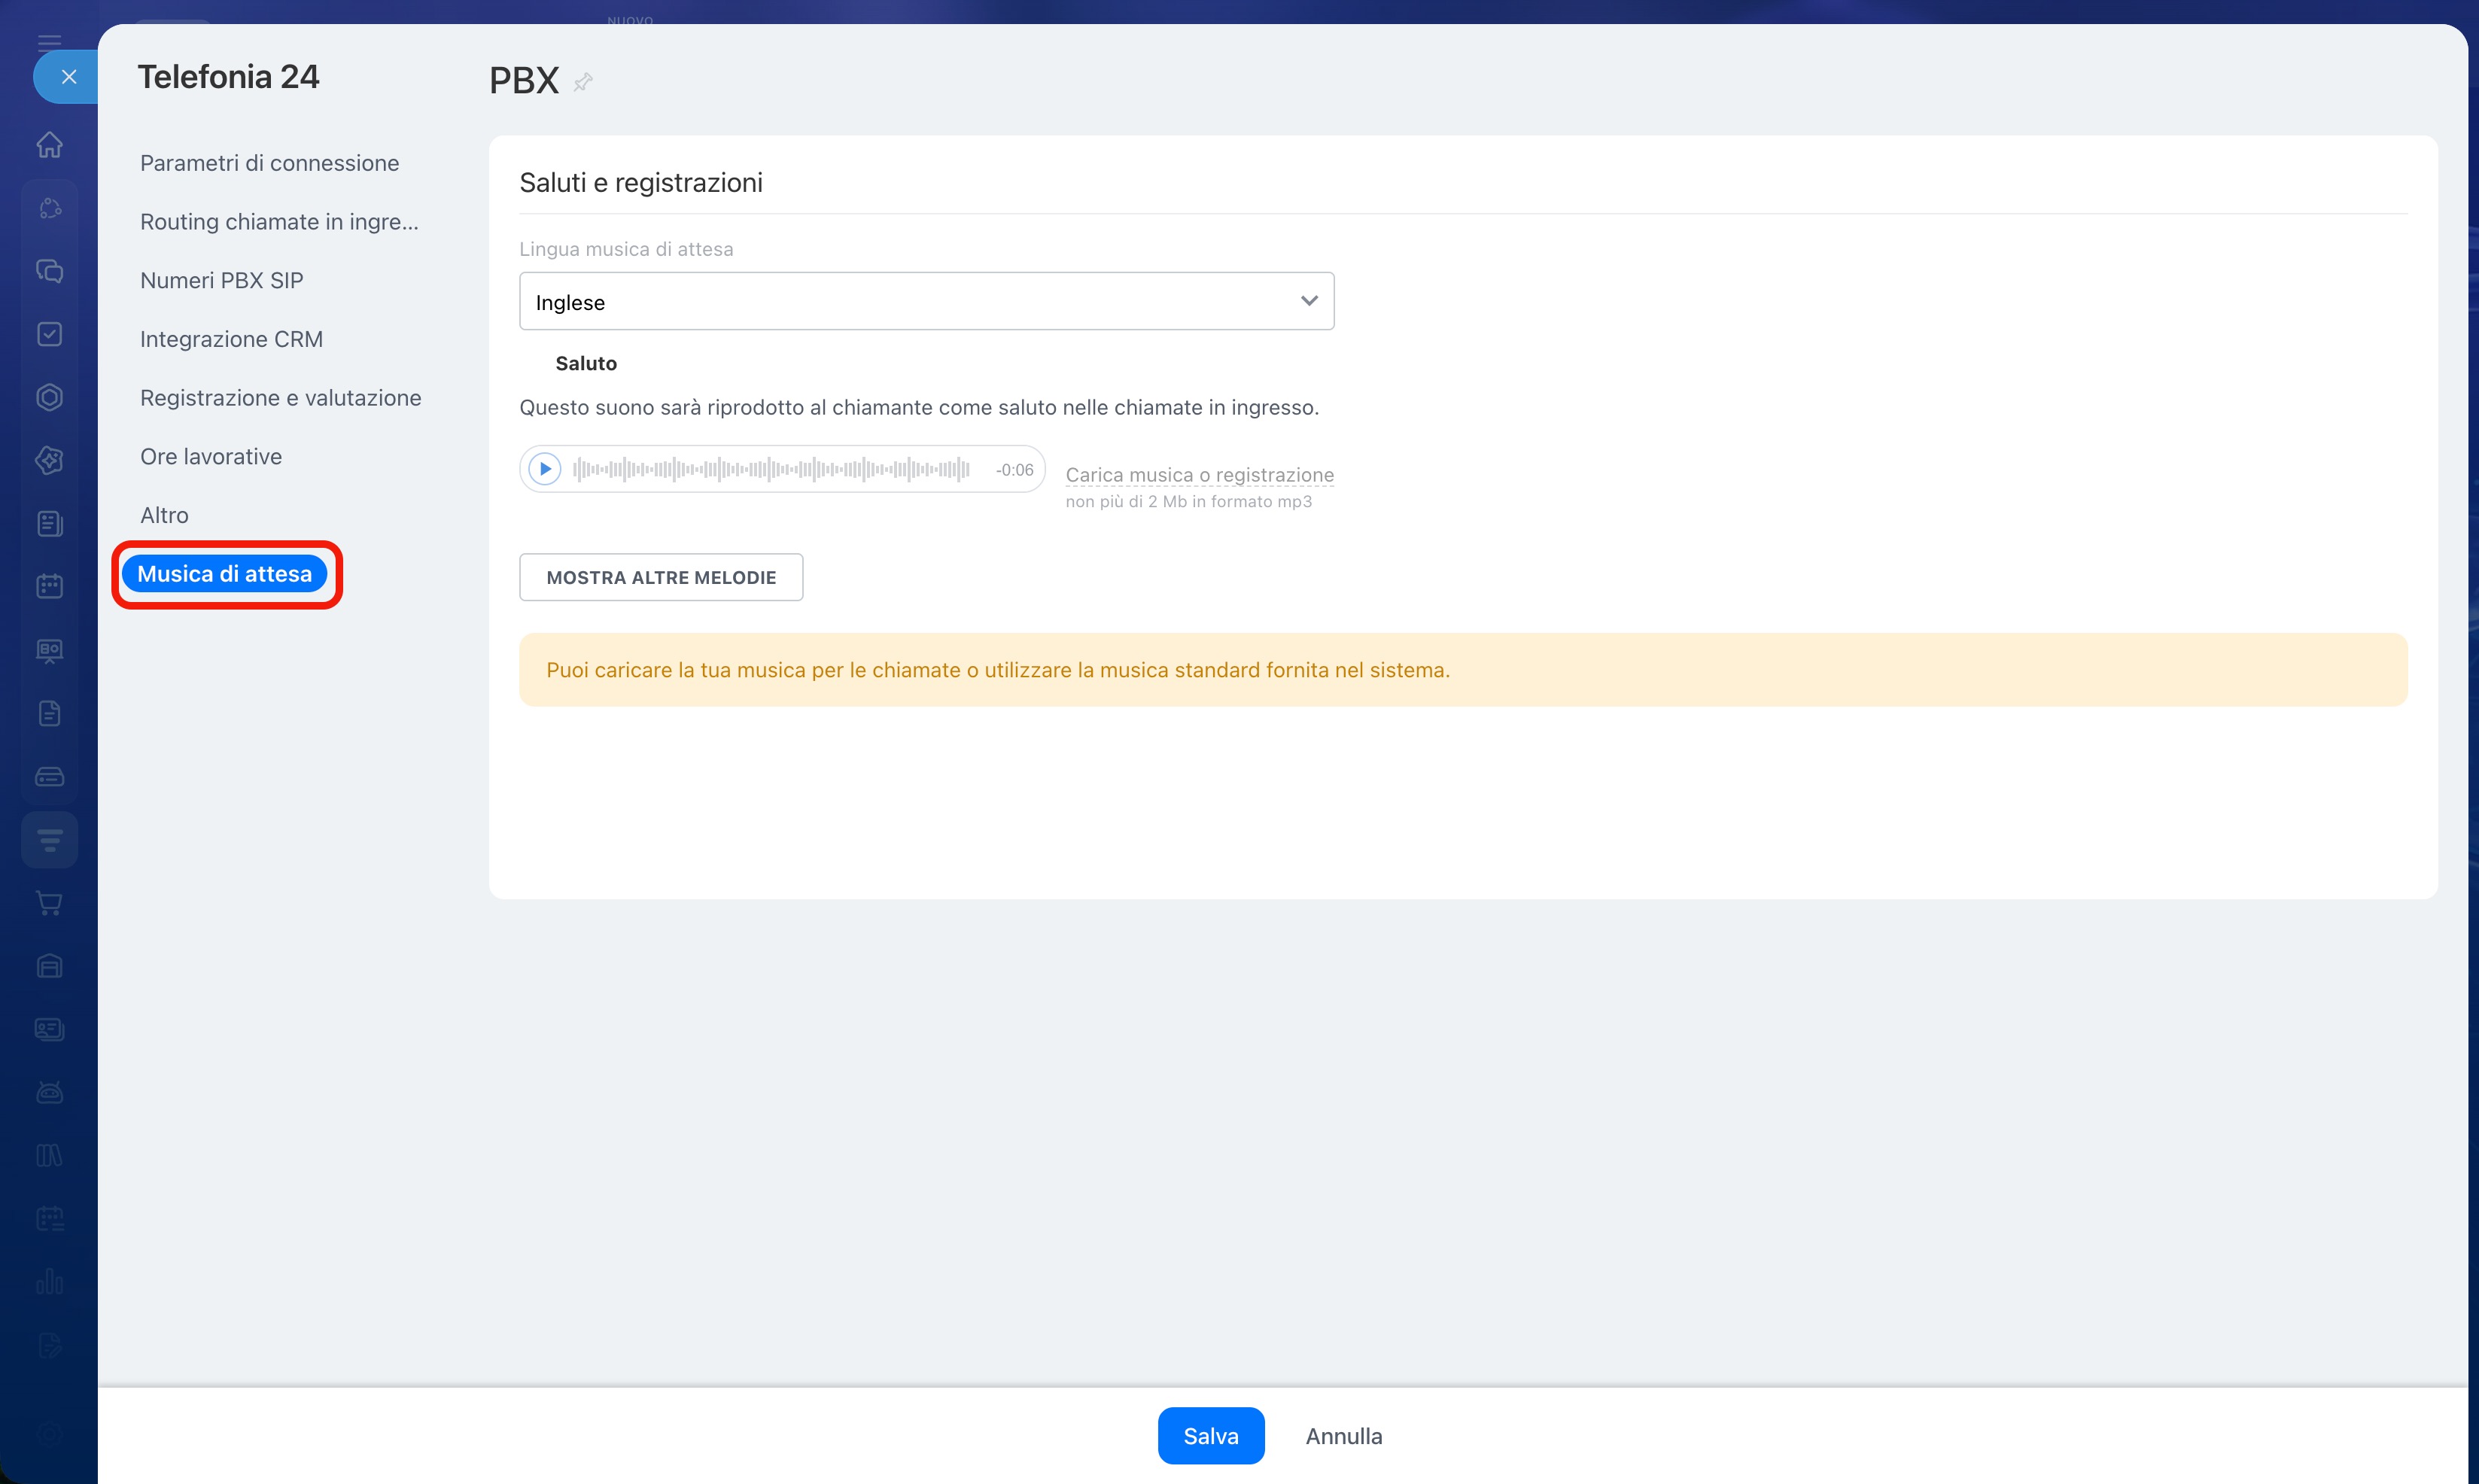Select Parametri di connessione menu item

269,163
